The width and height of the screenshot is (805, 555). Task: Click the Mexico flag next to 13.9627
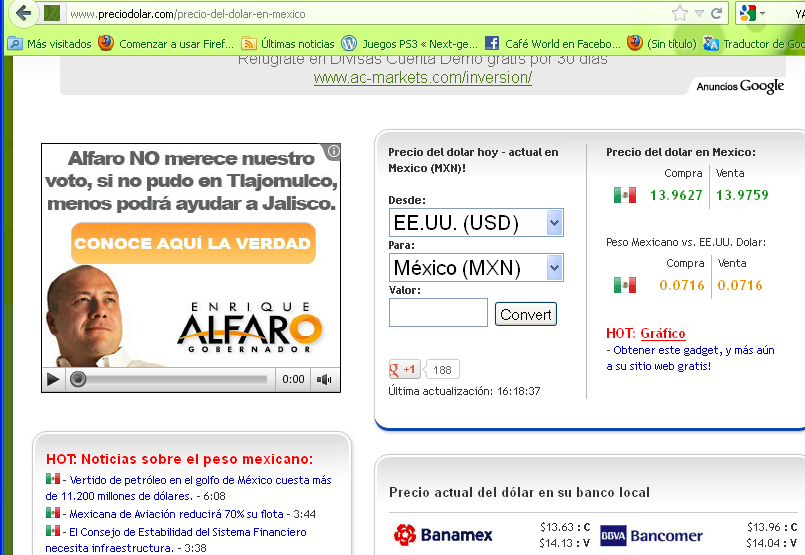(x=625, y=195)
